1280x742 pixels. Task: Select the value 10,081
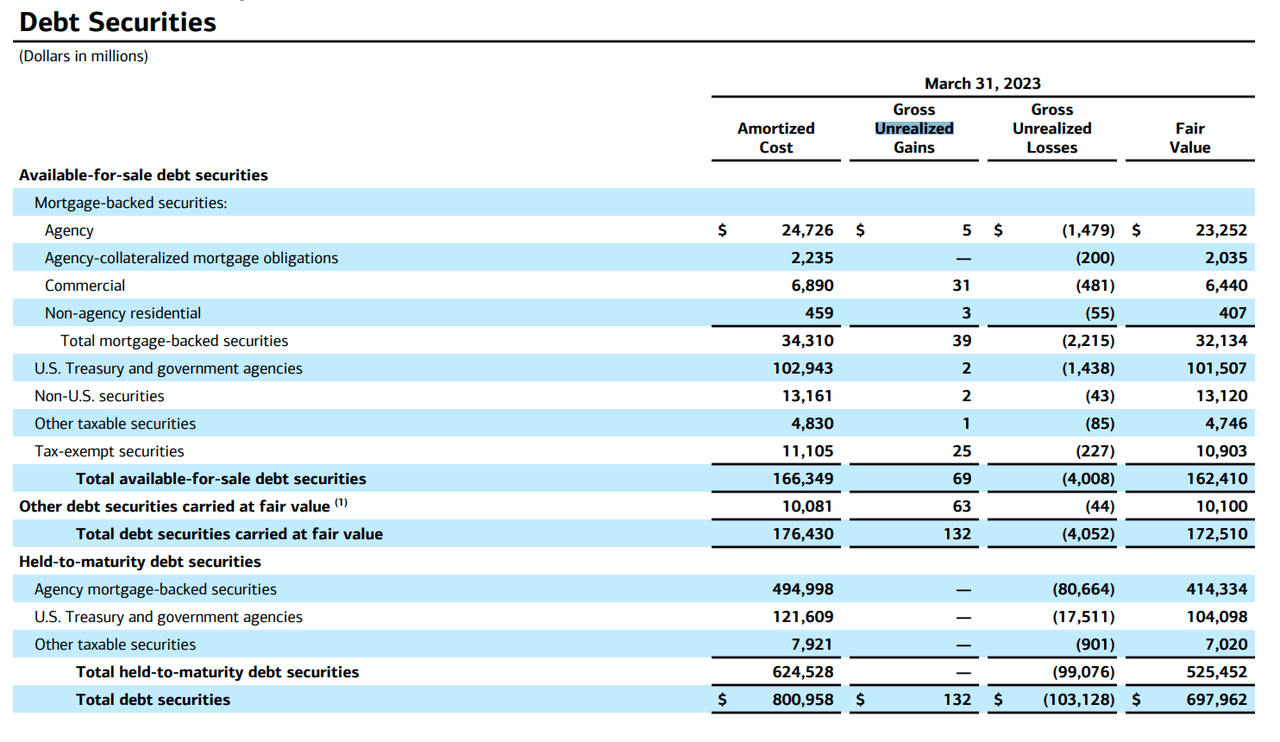[807, 507]
